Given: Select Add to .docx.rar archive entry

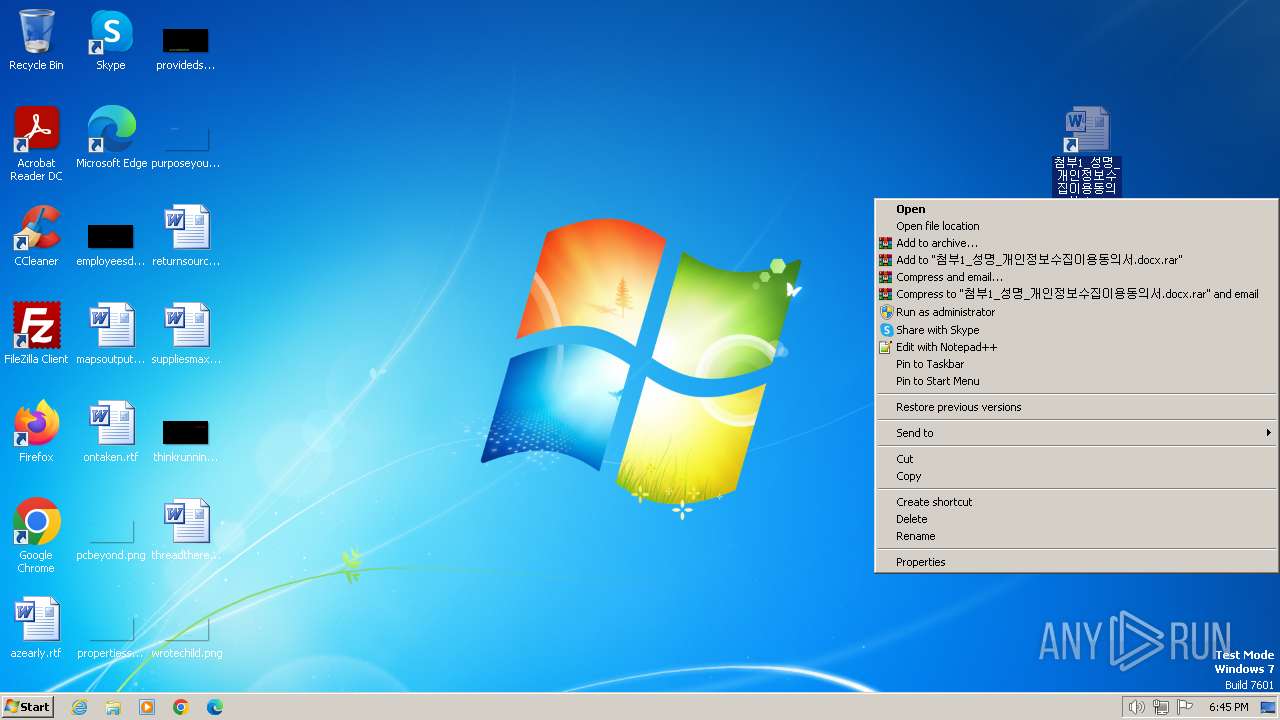Looking at the screenshot, I should (x=1076, y=260).
